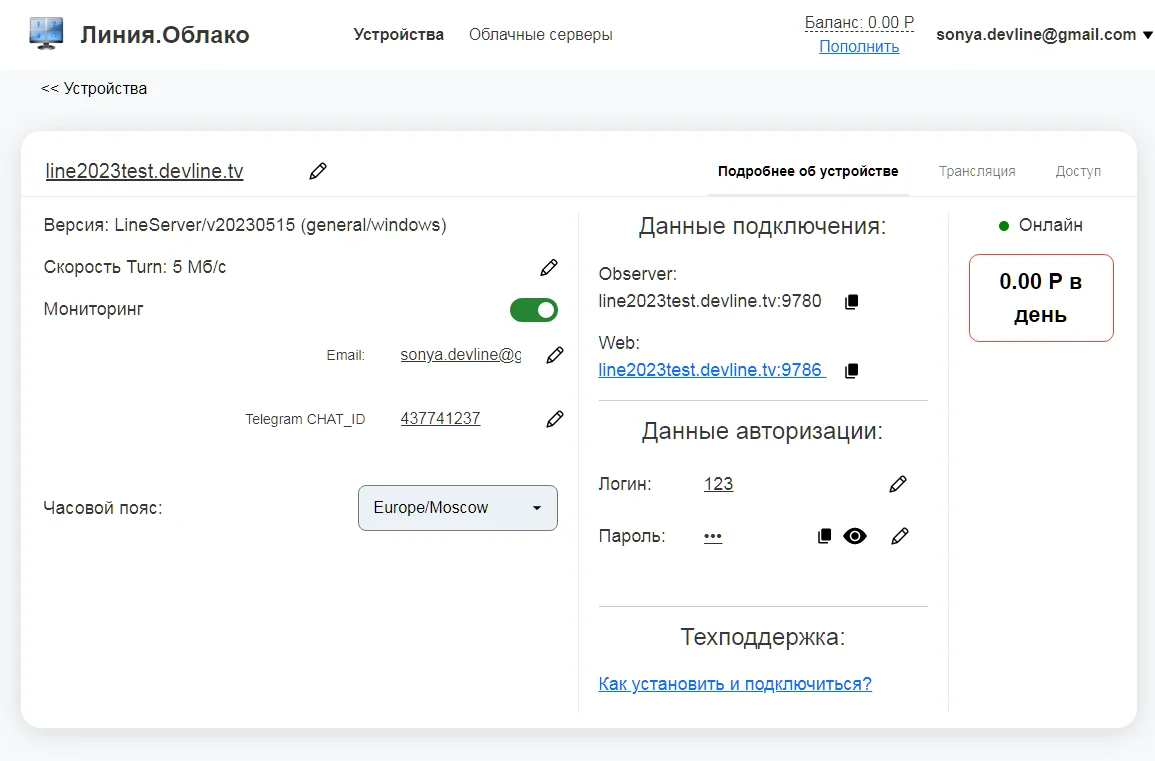Viewport: 1155px width, 761px height.
Task: Click the Баланс: 0.00 Р text
Action: (x=859, y=23)
